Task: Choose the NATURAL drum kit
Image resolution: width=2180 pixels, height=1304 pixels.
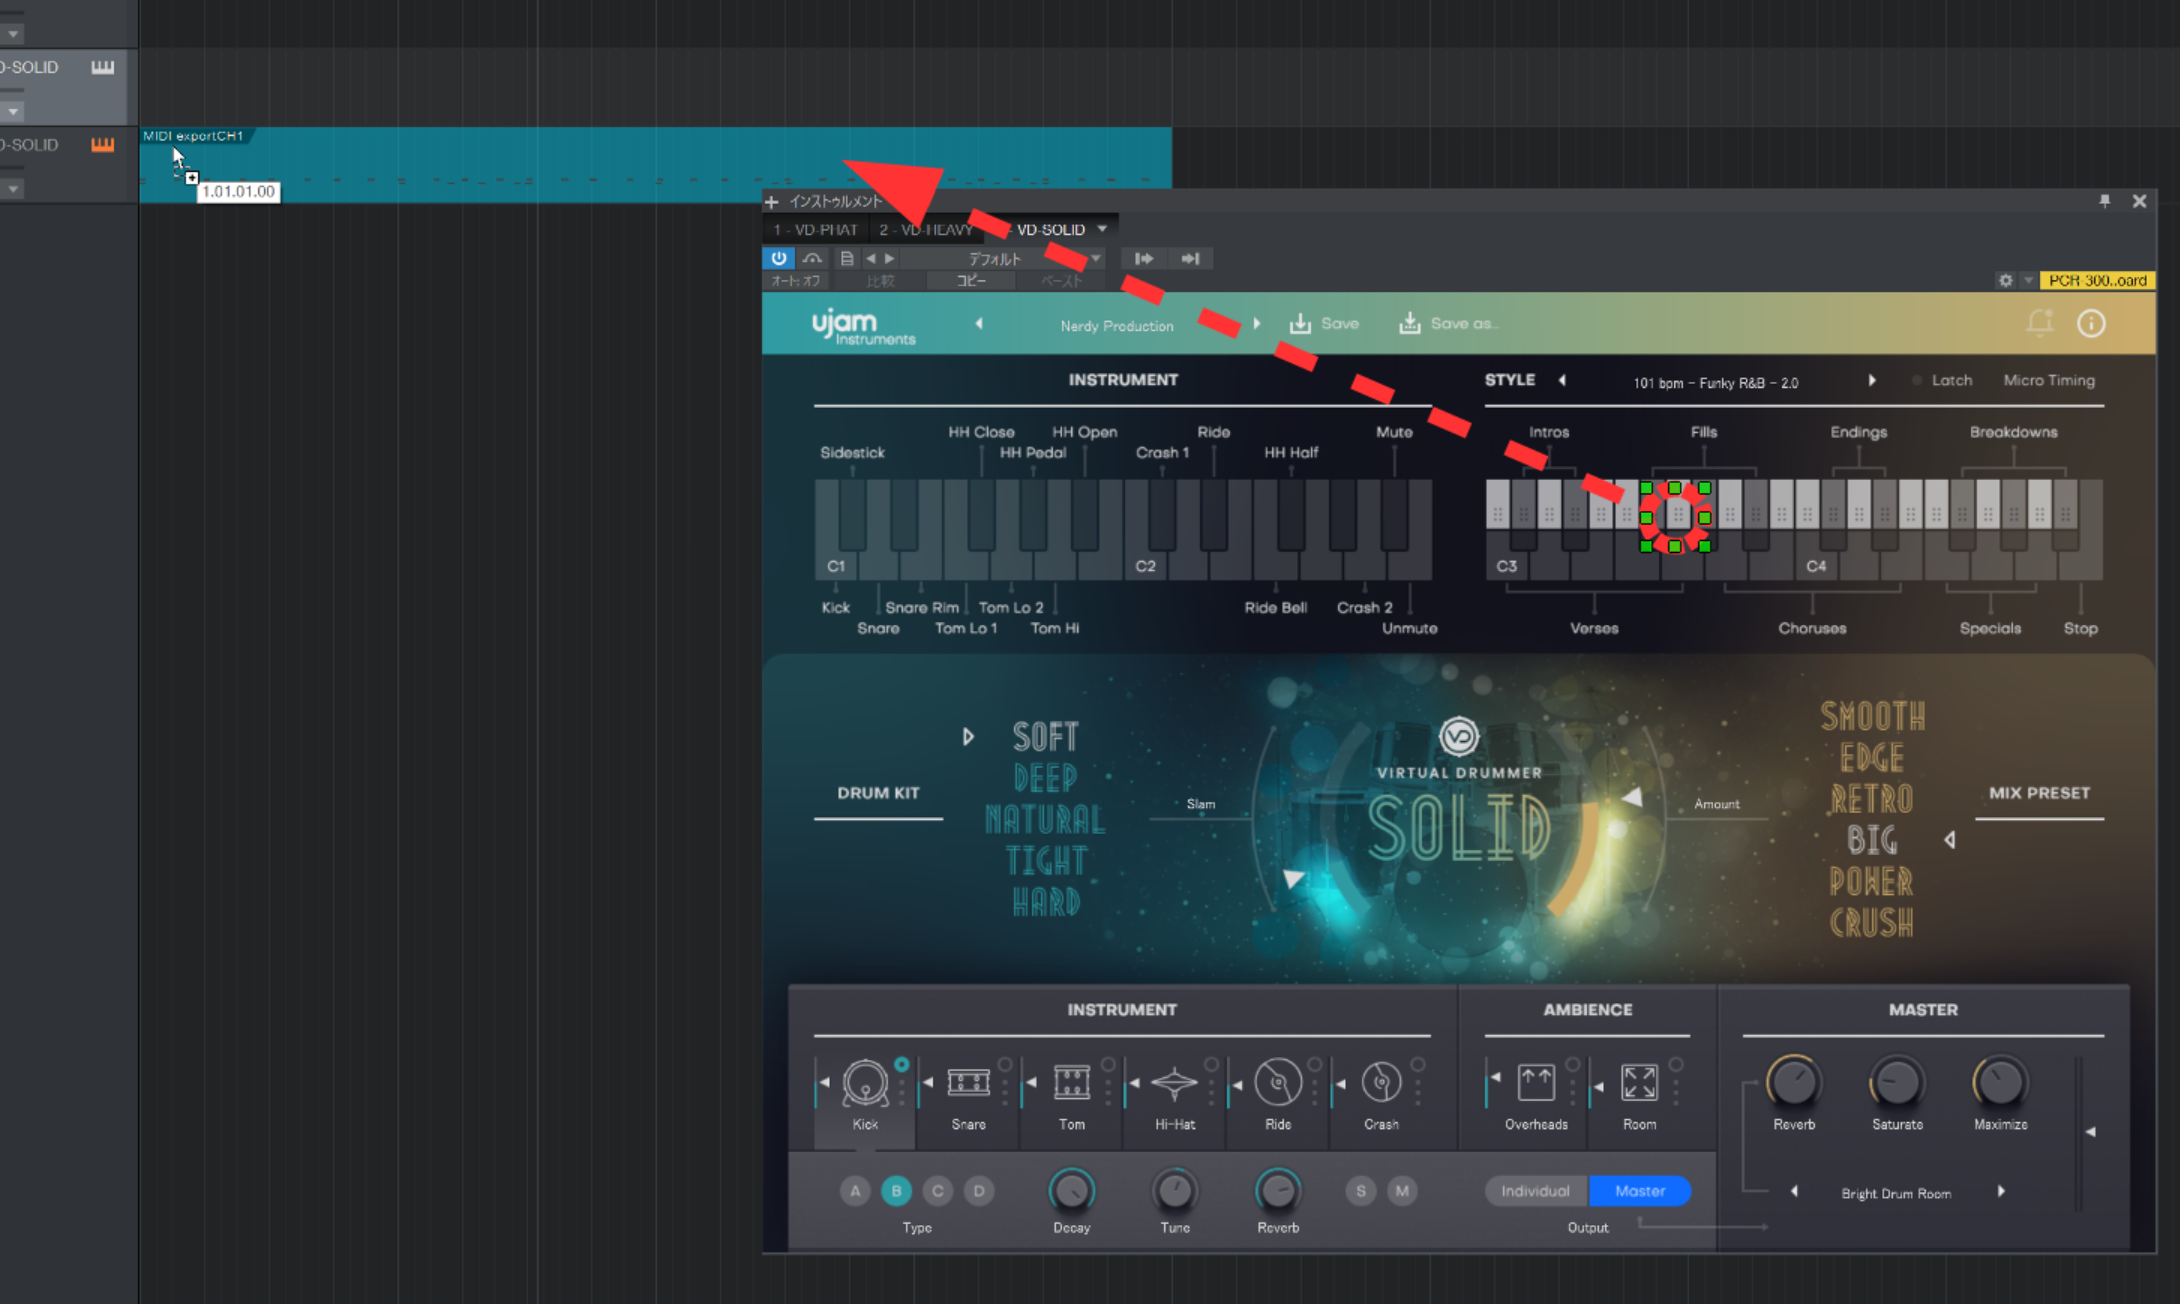Action: [1045, 820]
